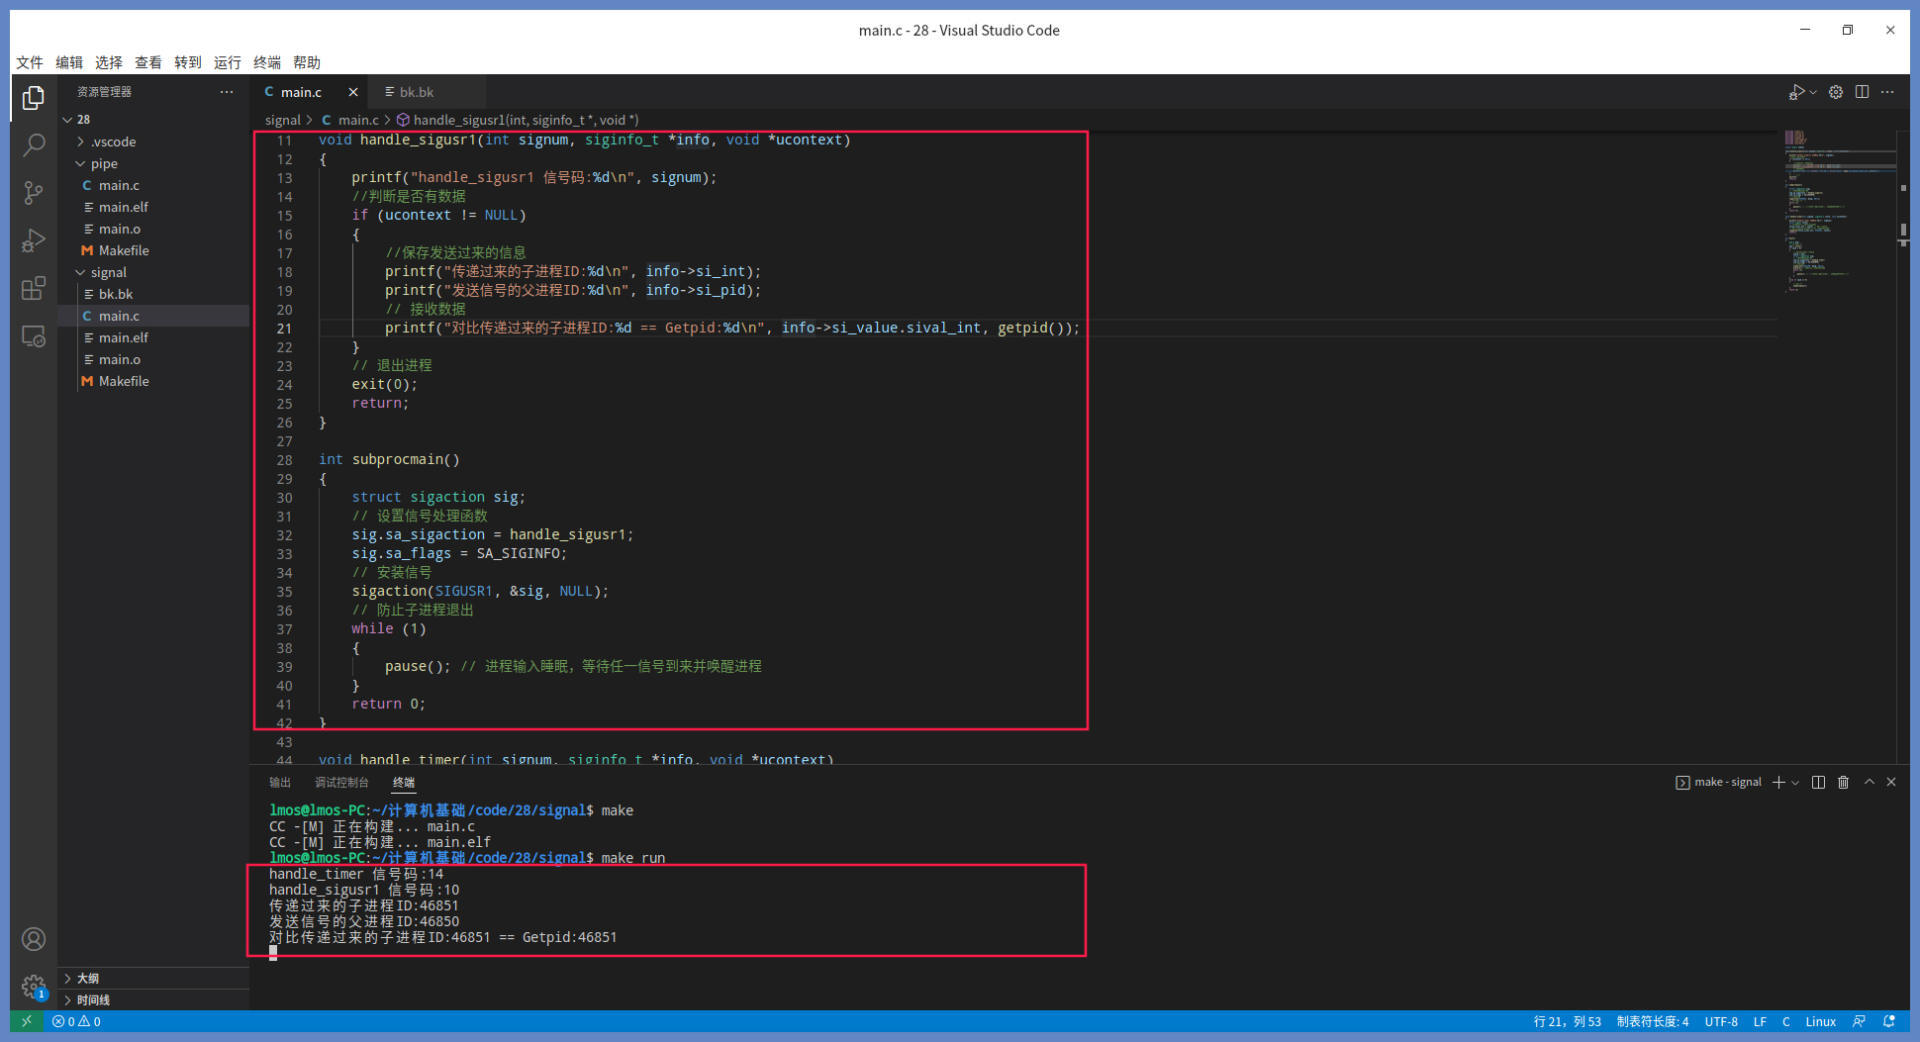Image resolution: width=1920 pixels, height=1042 pixels.
Task: Split the terminal panel
Action: click(1818, 782)
